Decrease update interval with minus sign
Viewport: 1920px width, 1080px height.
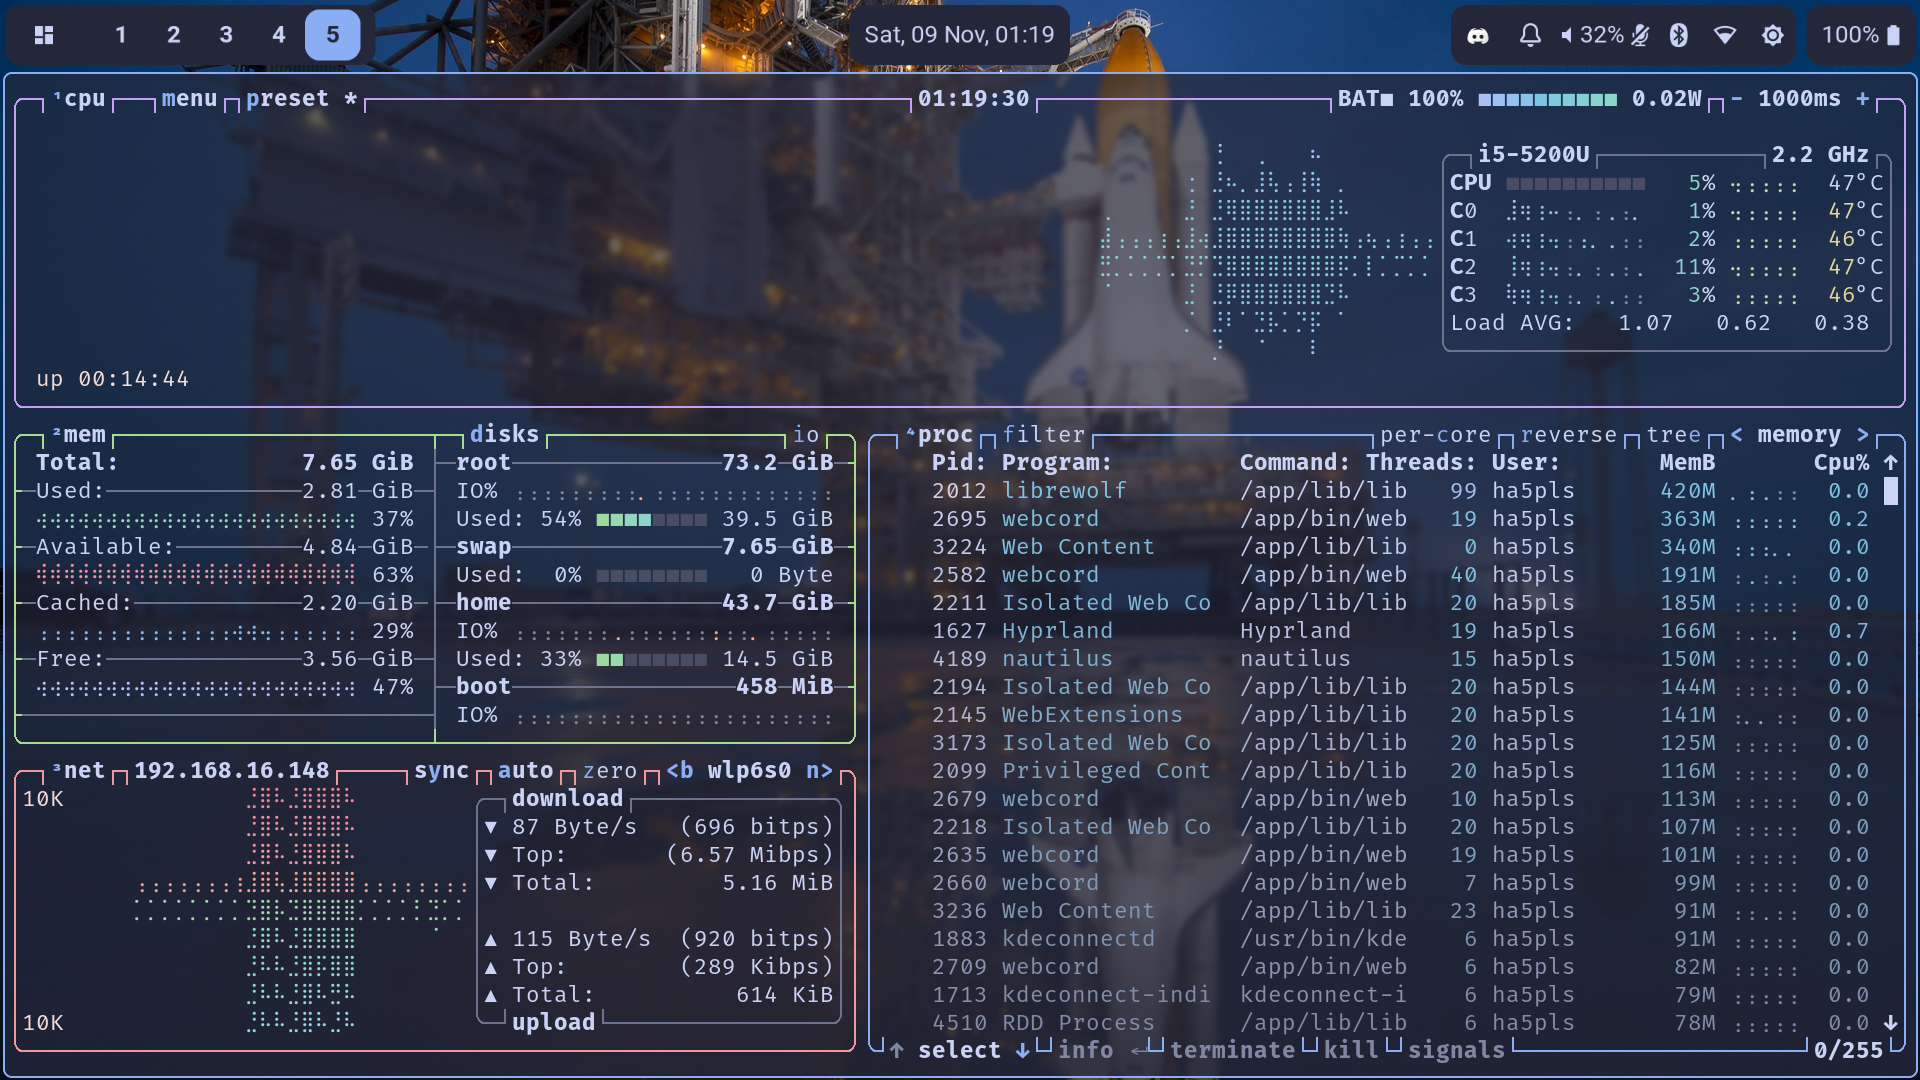1736,99
